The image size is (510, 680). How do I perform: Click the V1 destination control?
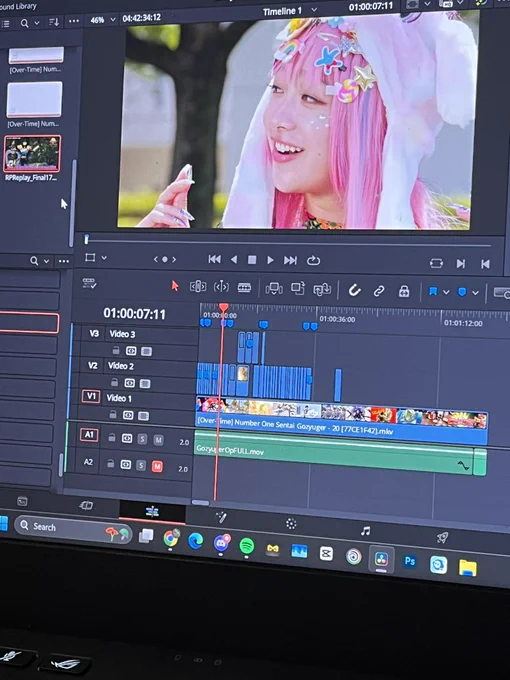click(x=91, y=396)
